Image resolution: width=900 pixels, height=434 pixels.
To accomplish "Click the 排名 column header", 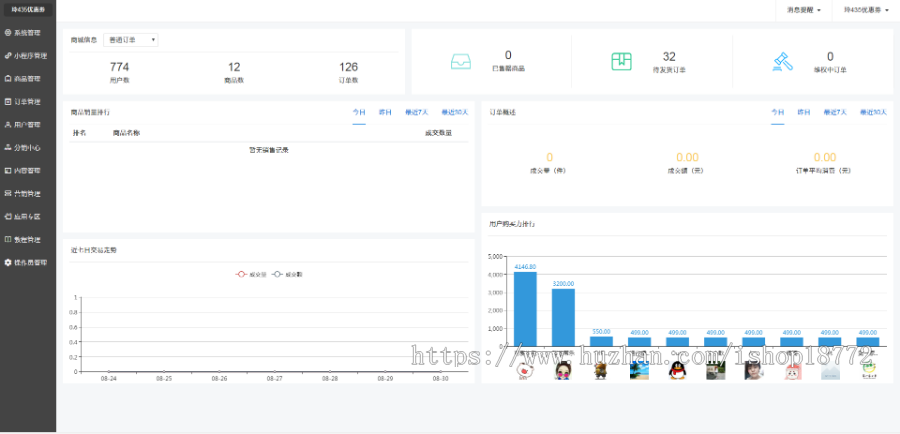I will (x=79, y=133).
